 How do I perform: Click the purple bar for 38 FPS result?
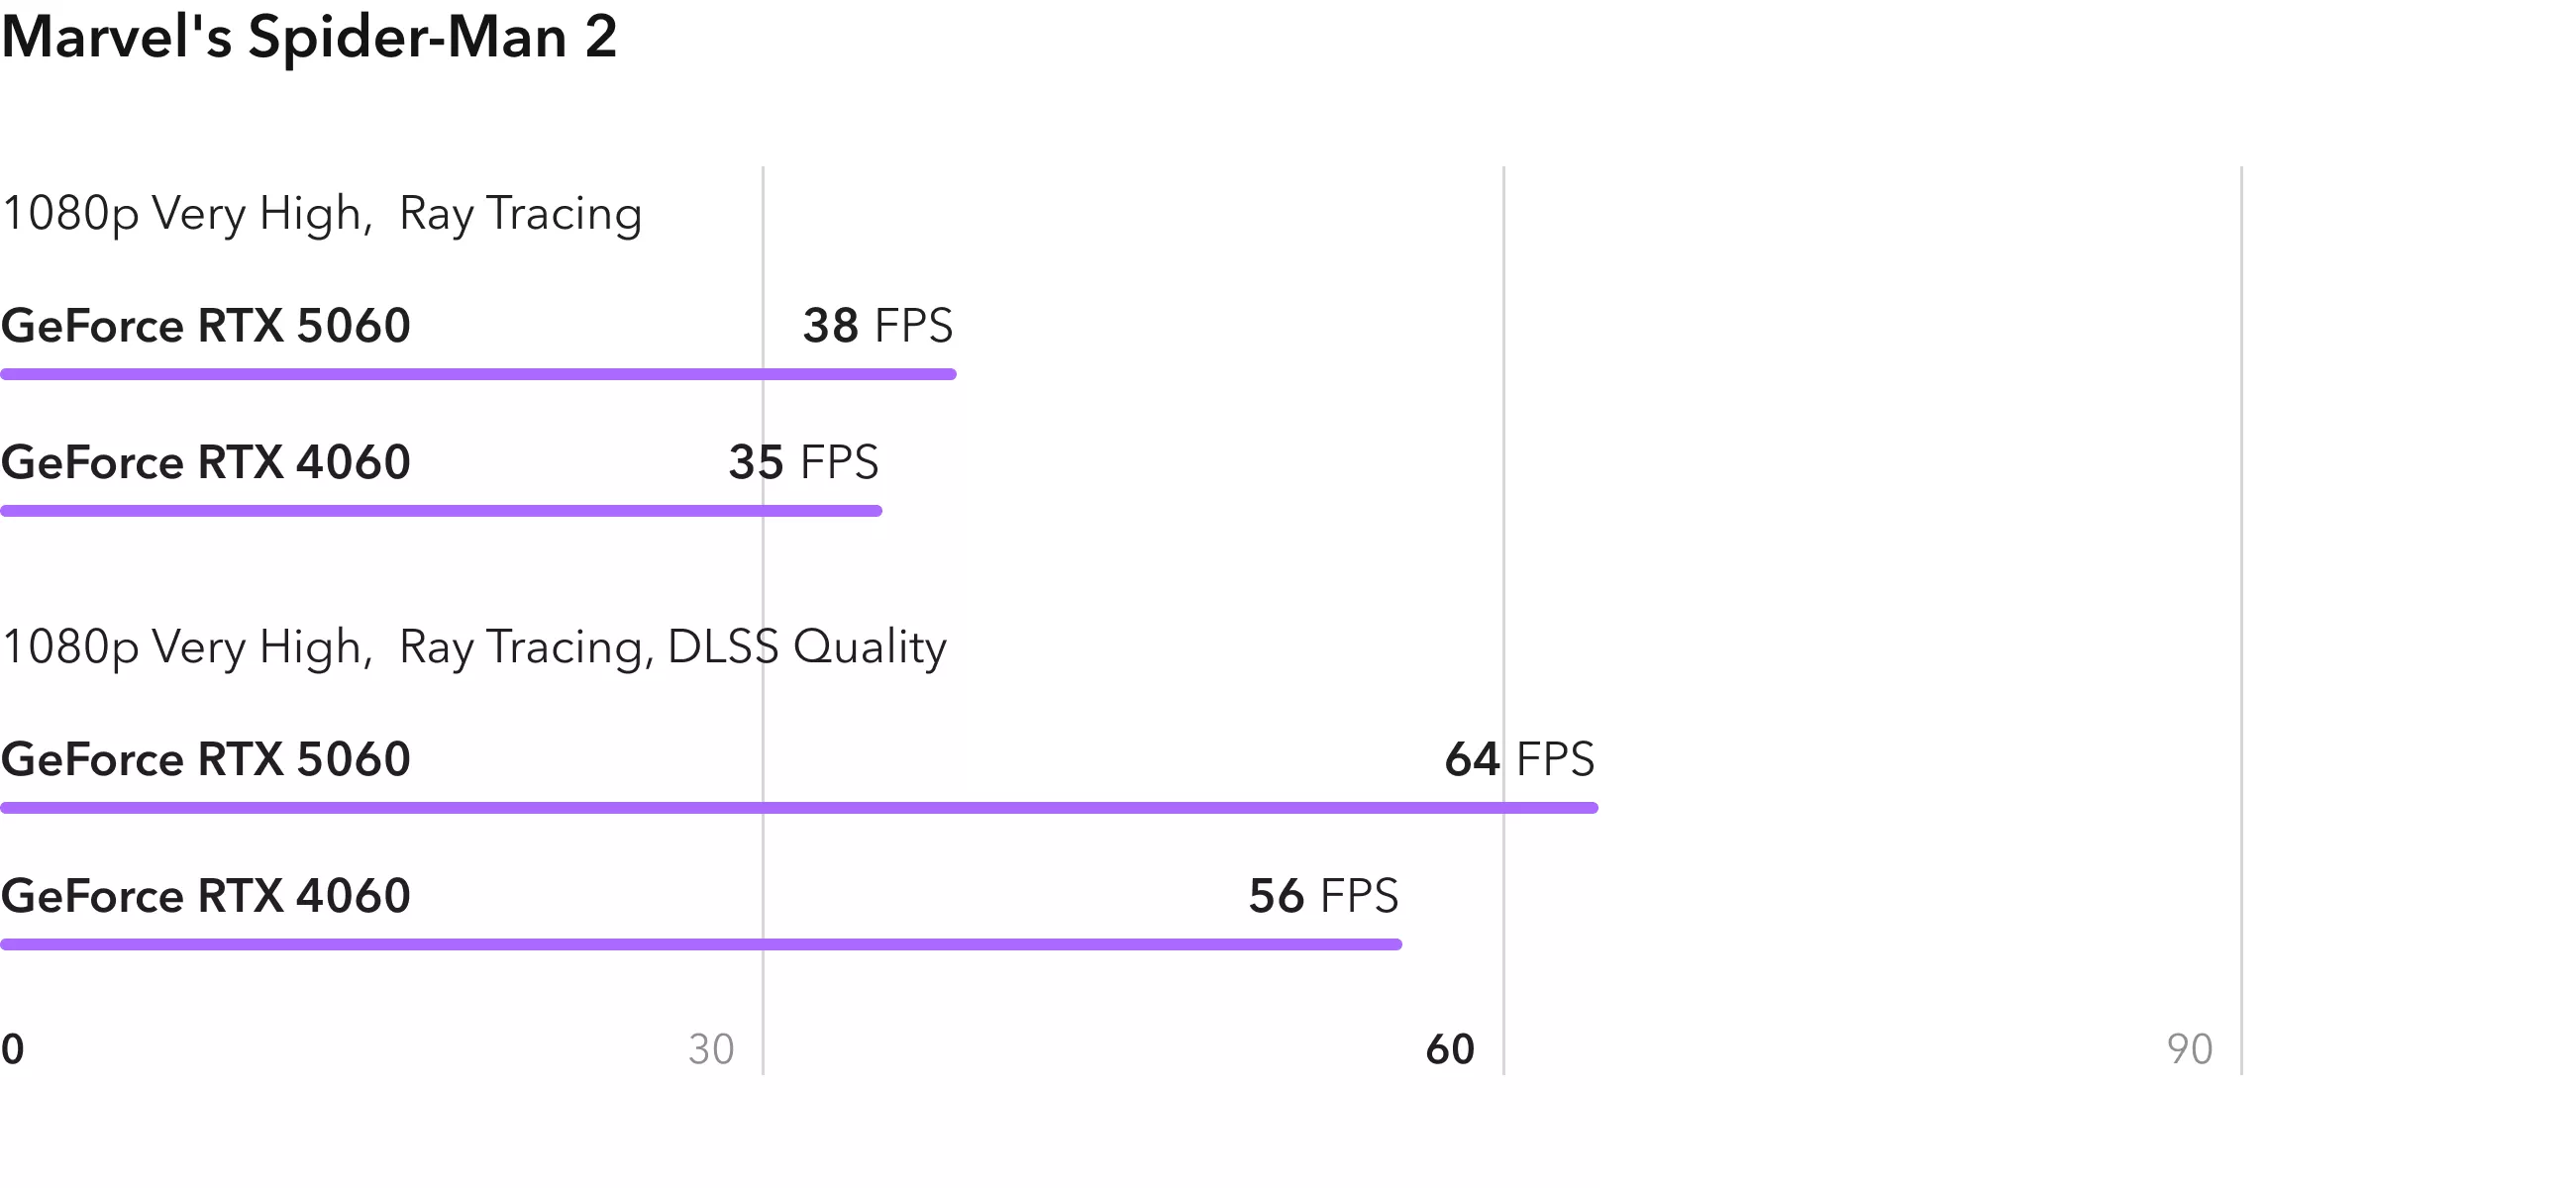pos(478,374)
